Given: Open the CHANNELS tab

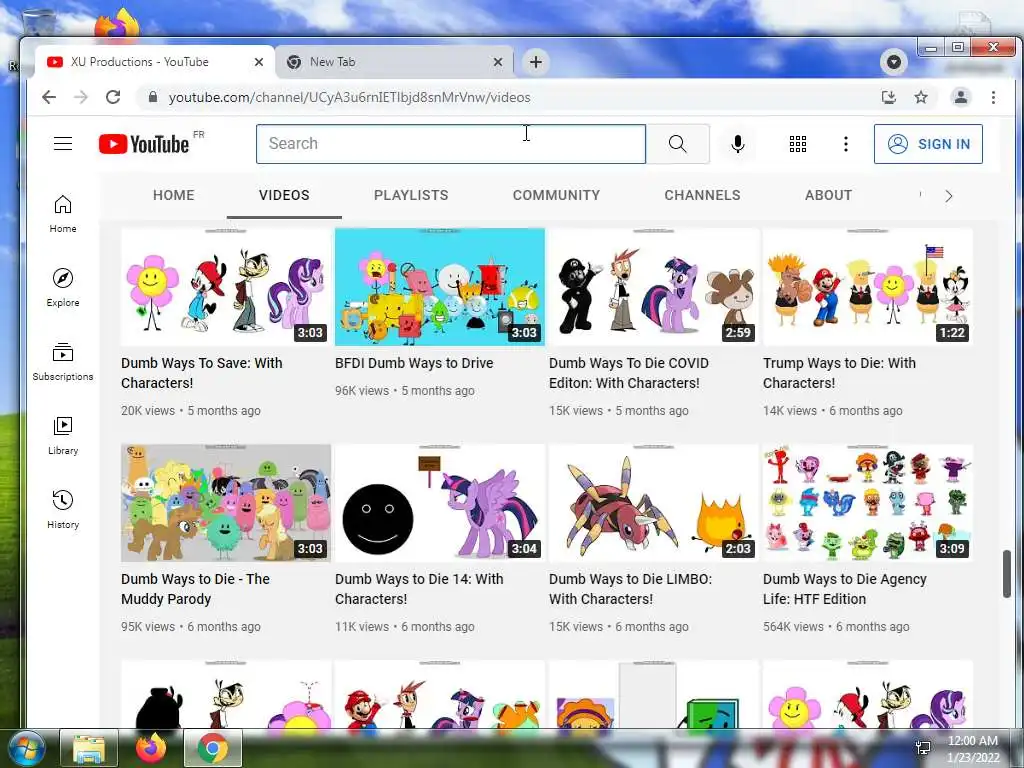Looking at the screenshot, I should [x=702, y=195].
